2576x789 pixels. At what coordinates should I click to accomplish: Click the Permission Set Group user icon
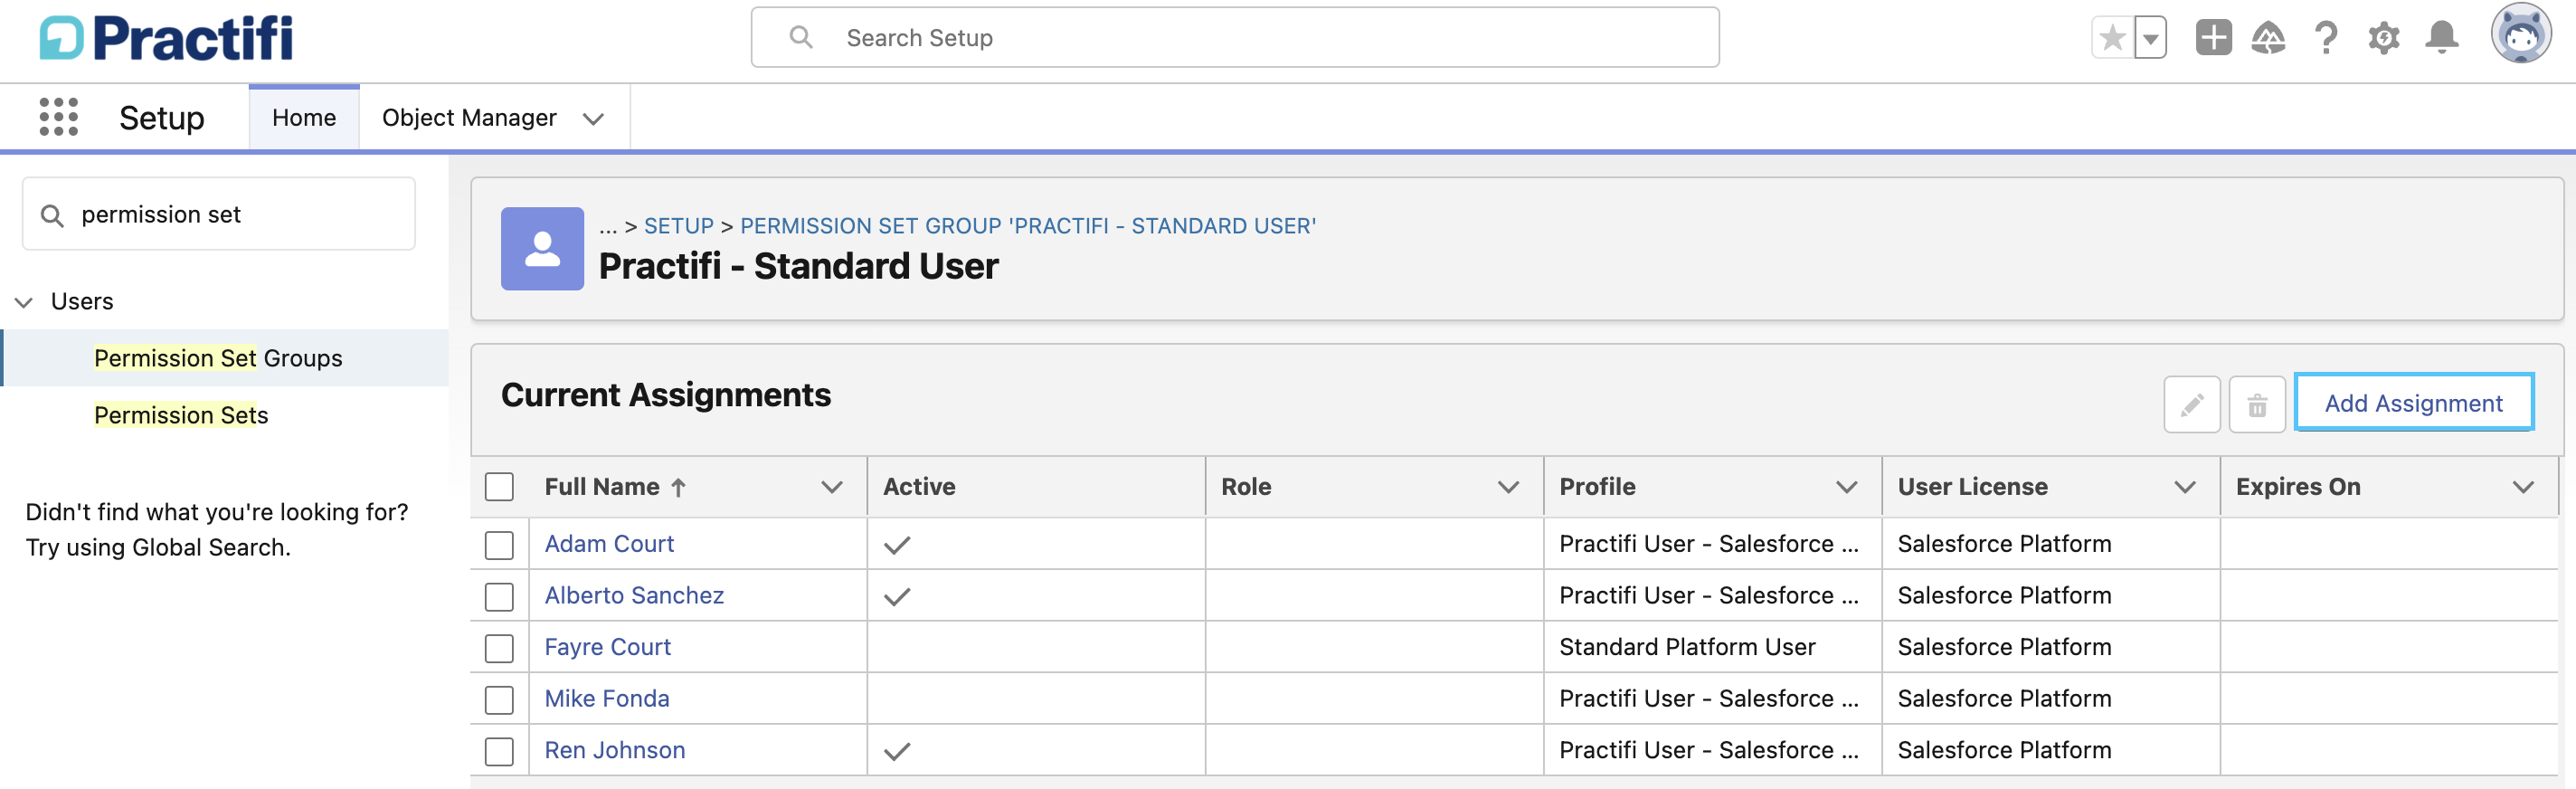[x=542, y=248]
